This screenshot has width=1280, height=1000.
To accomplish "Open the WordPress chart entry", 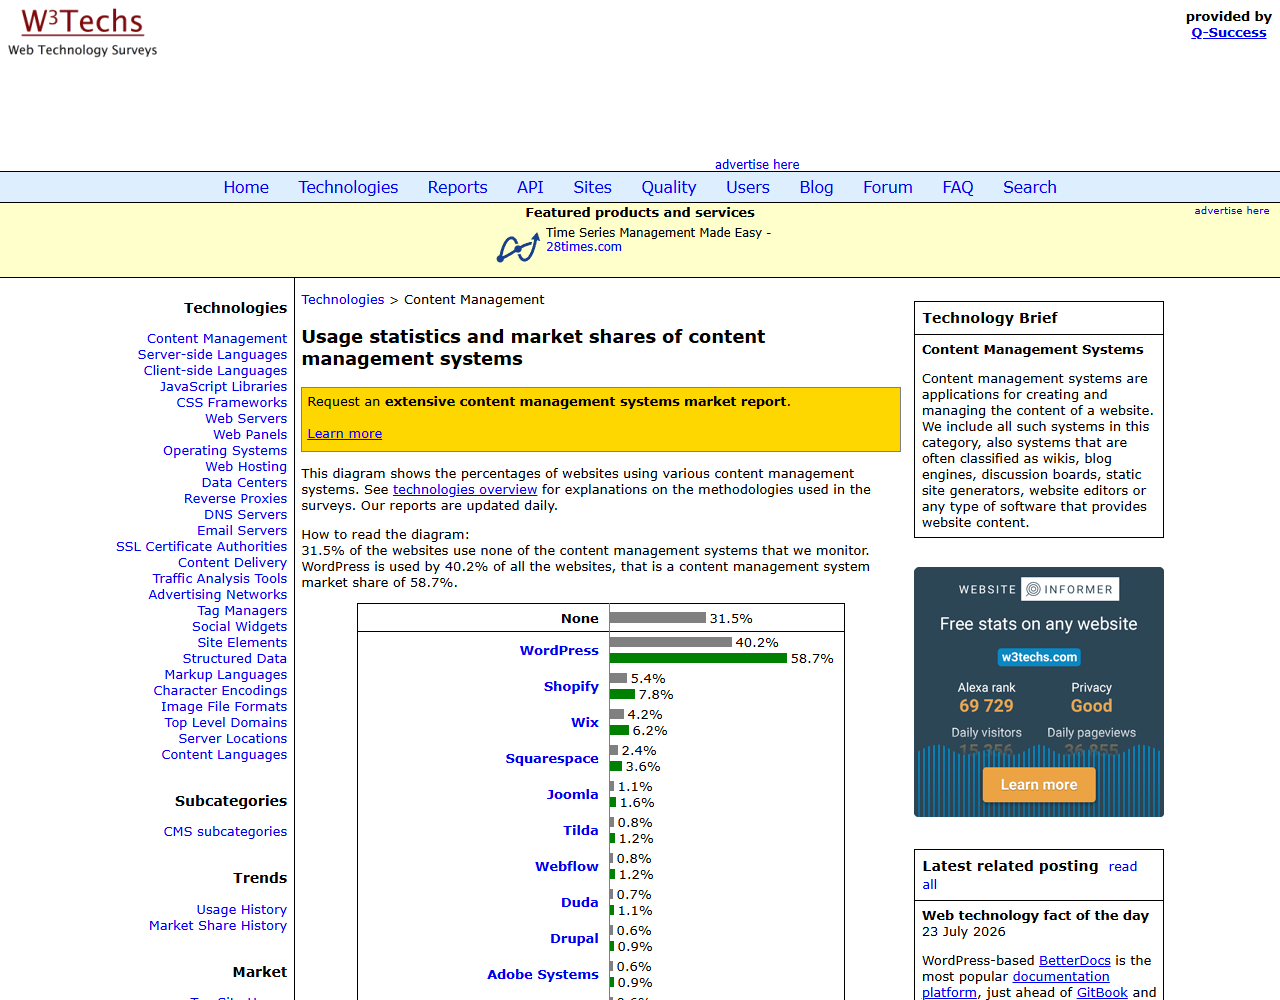I will (x=559, y=650).
